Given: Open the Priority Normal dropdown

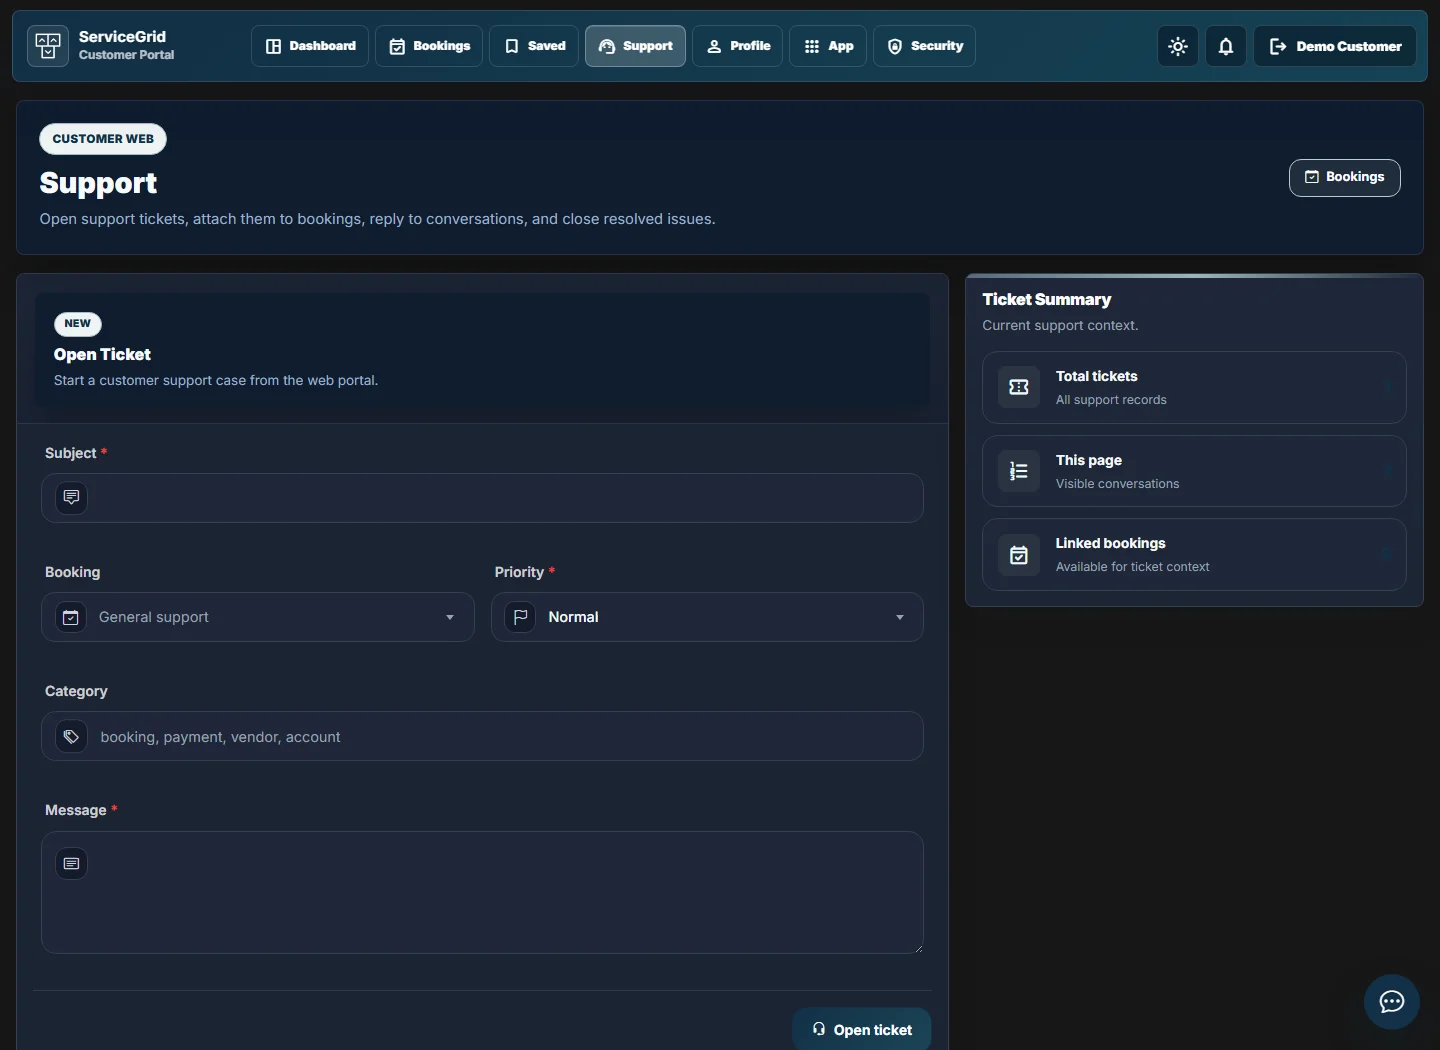Looking at the screenshot, I should (x=707, y=617).
